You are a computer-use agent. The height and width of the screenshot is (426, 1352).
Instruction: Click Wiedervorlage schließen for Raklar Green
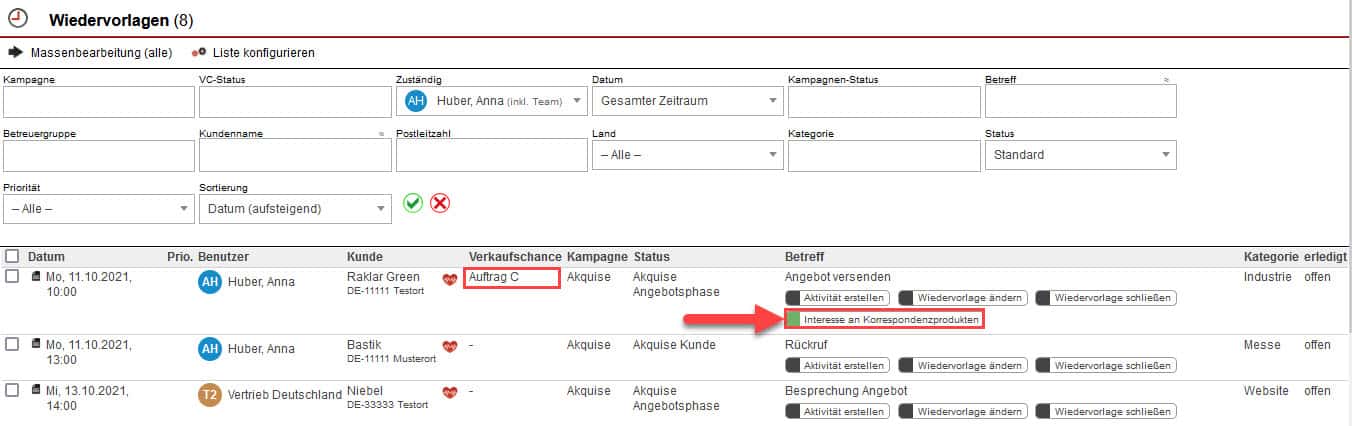(x=1105, y=298)
